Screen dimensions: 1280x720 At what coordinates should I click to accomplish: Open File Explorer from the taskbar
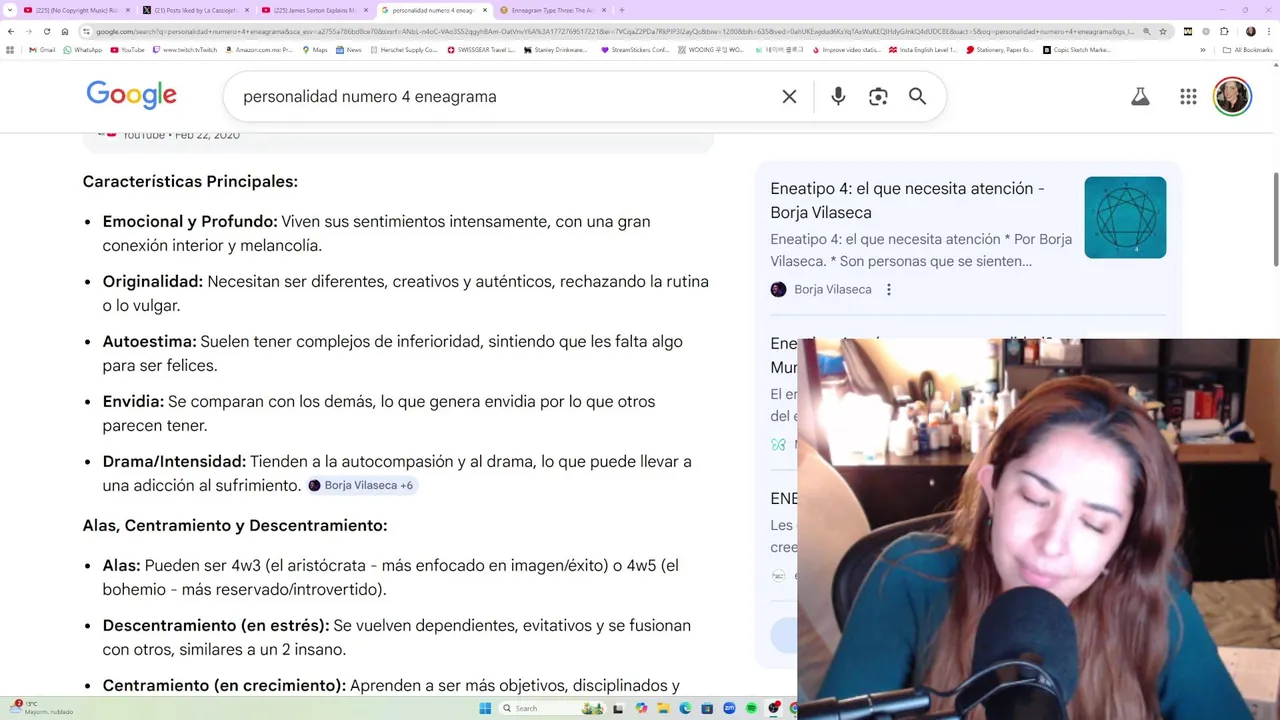[x=663, y=708]
